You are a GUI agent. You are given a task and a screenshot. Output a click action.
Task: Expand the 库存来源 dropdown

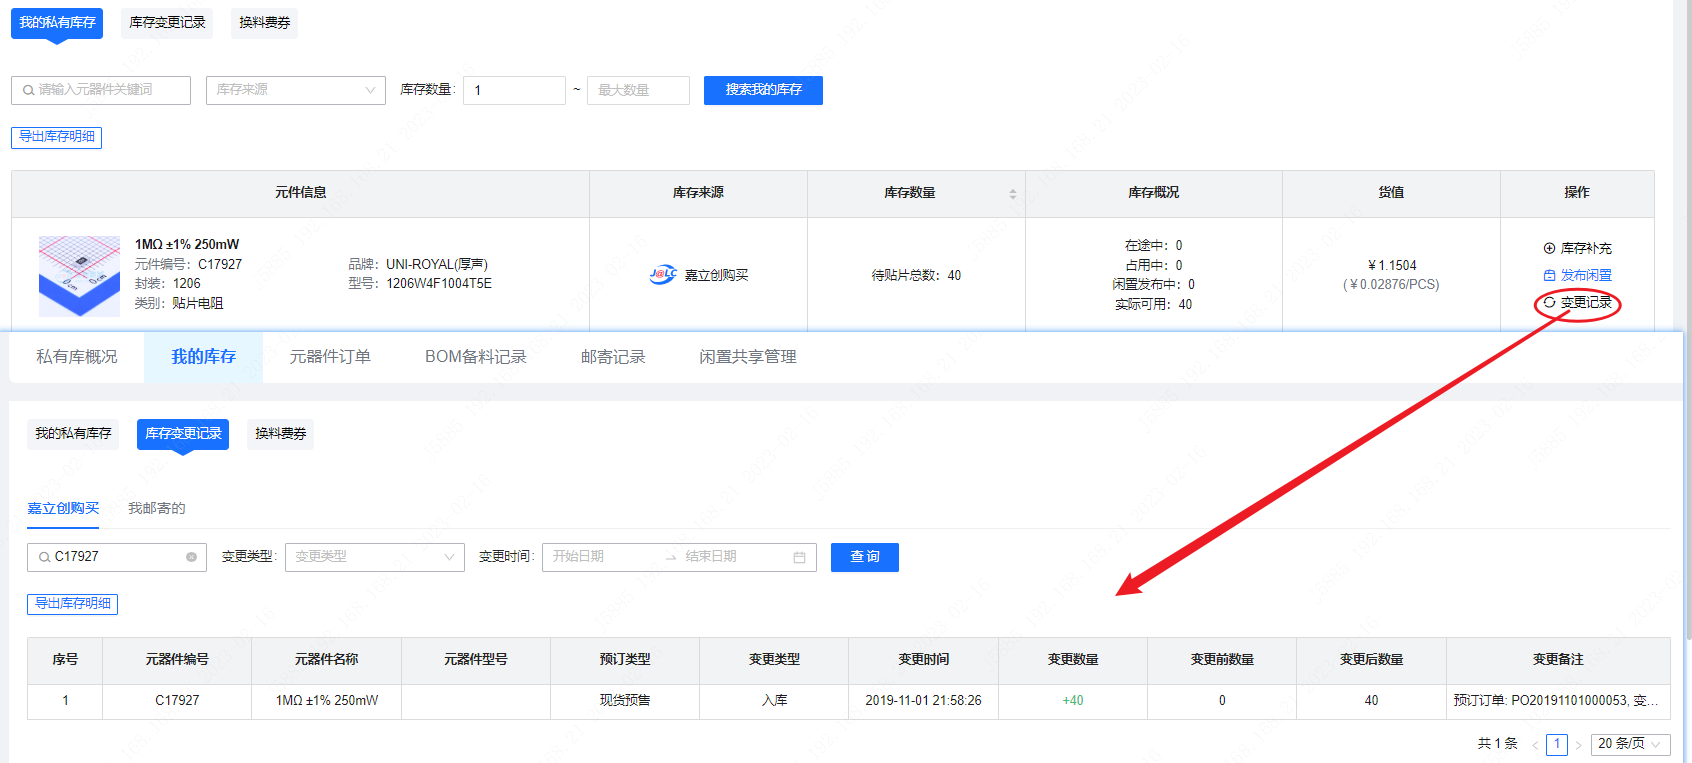[x=295, y=90]
